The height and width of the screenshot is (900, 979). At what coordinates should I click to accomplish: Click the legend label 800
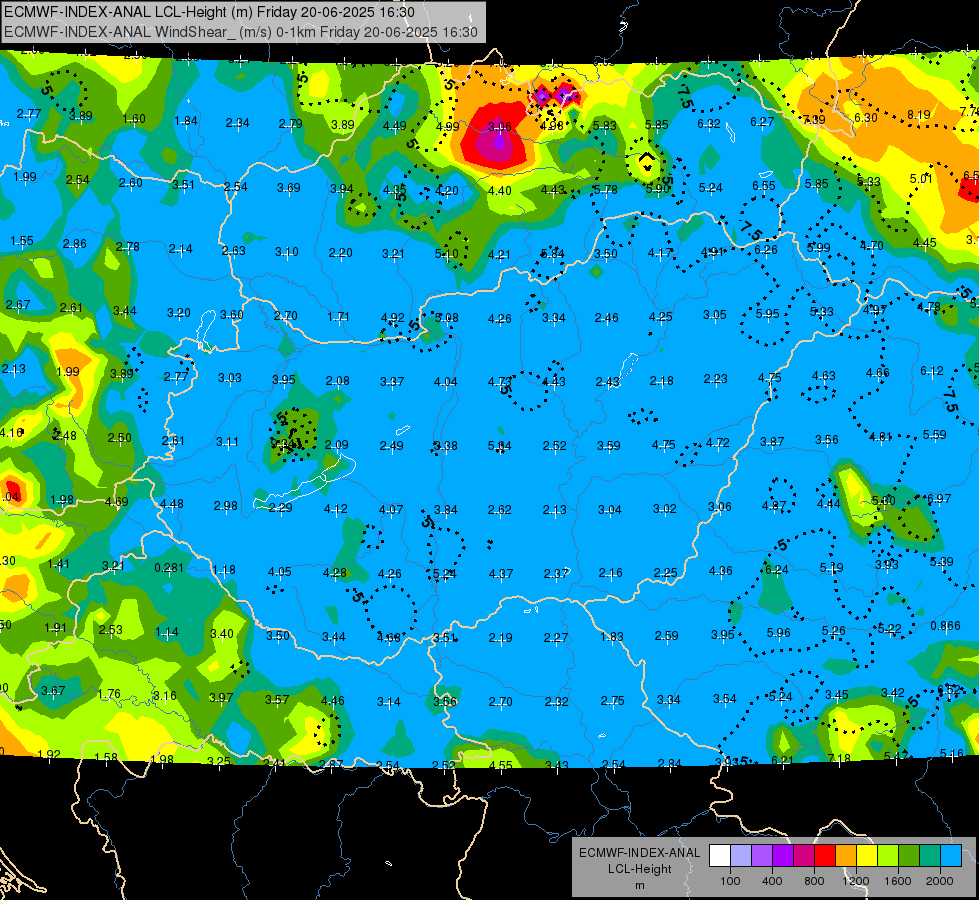click(x=814, y=881)
